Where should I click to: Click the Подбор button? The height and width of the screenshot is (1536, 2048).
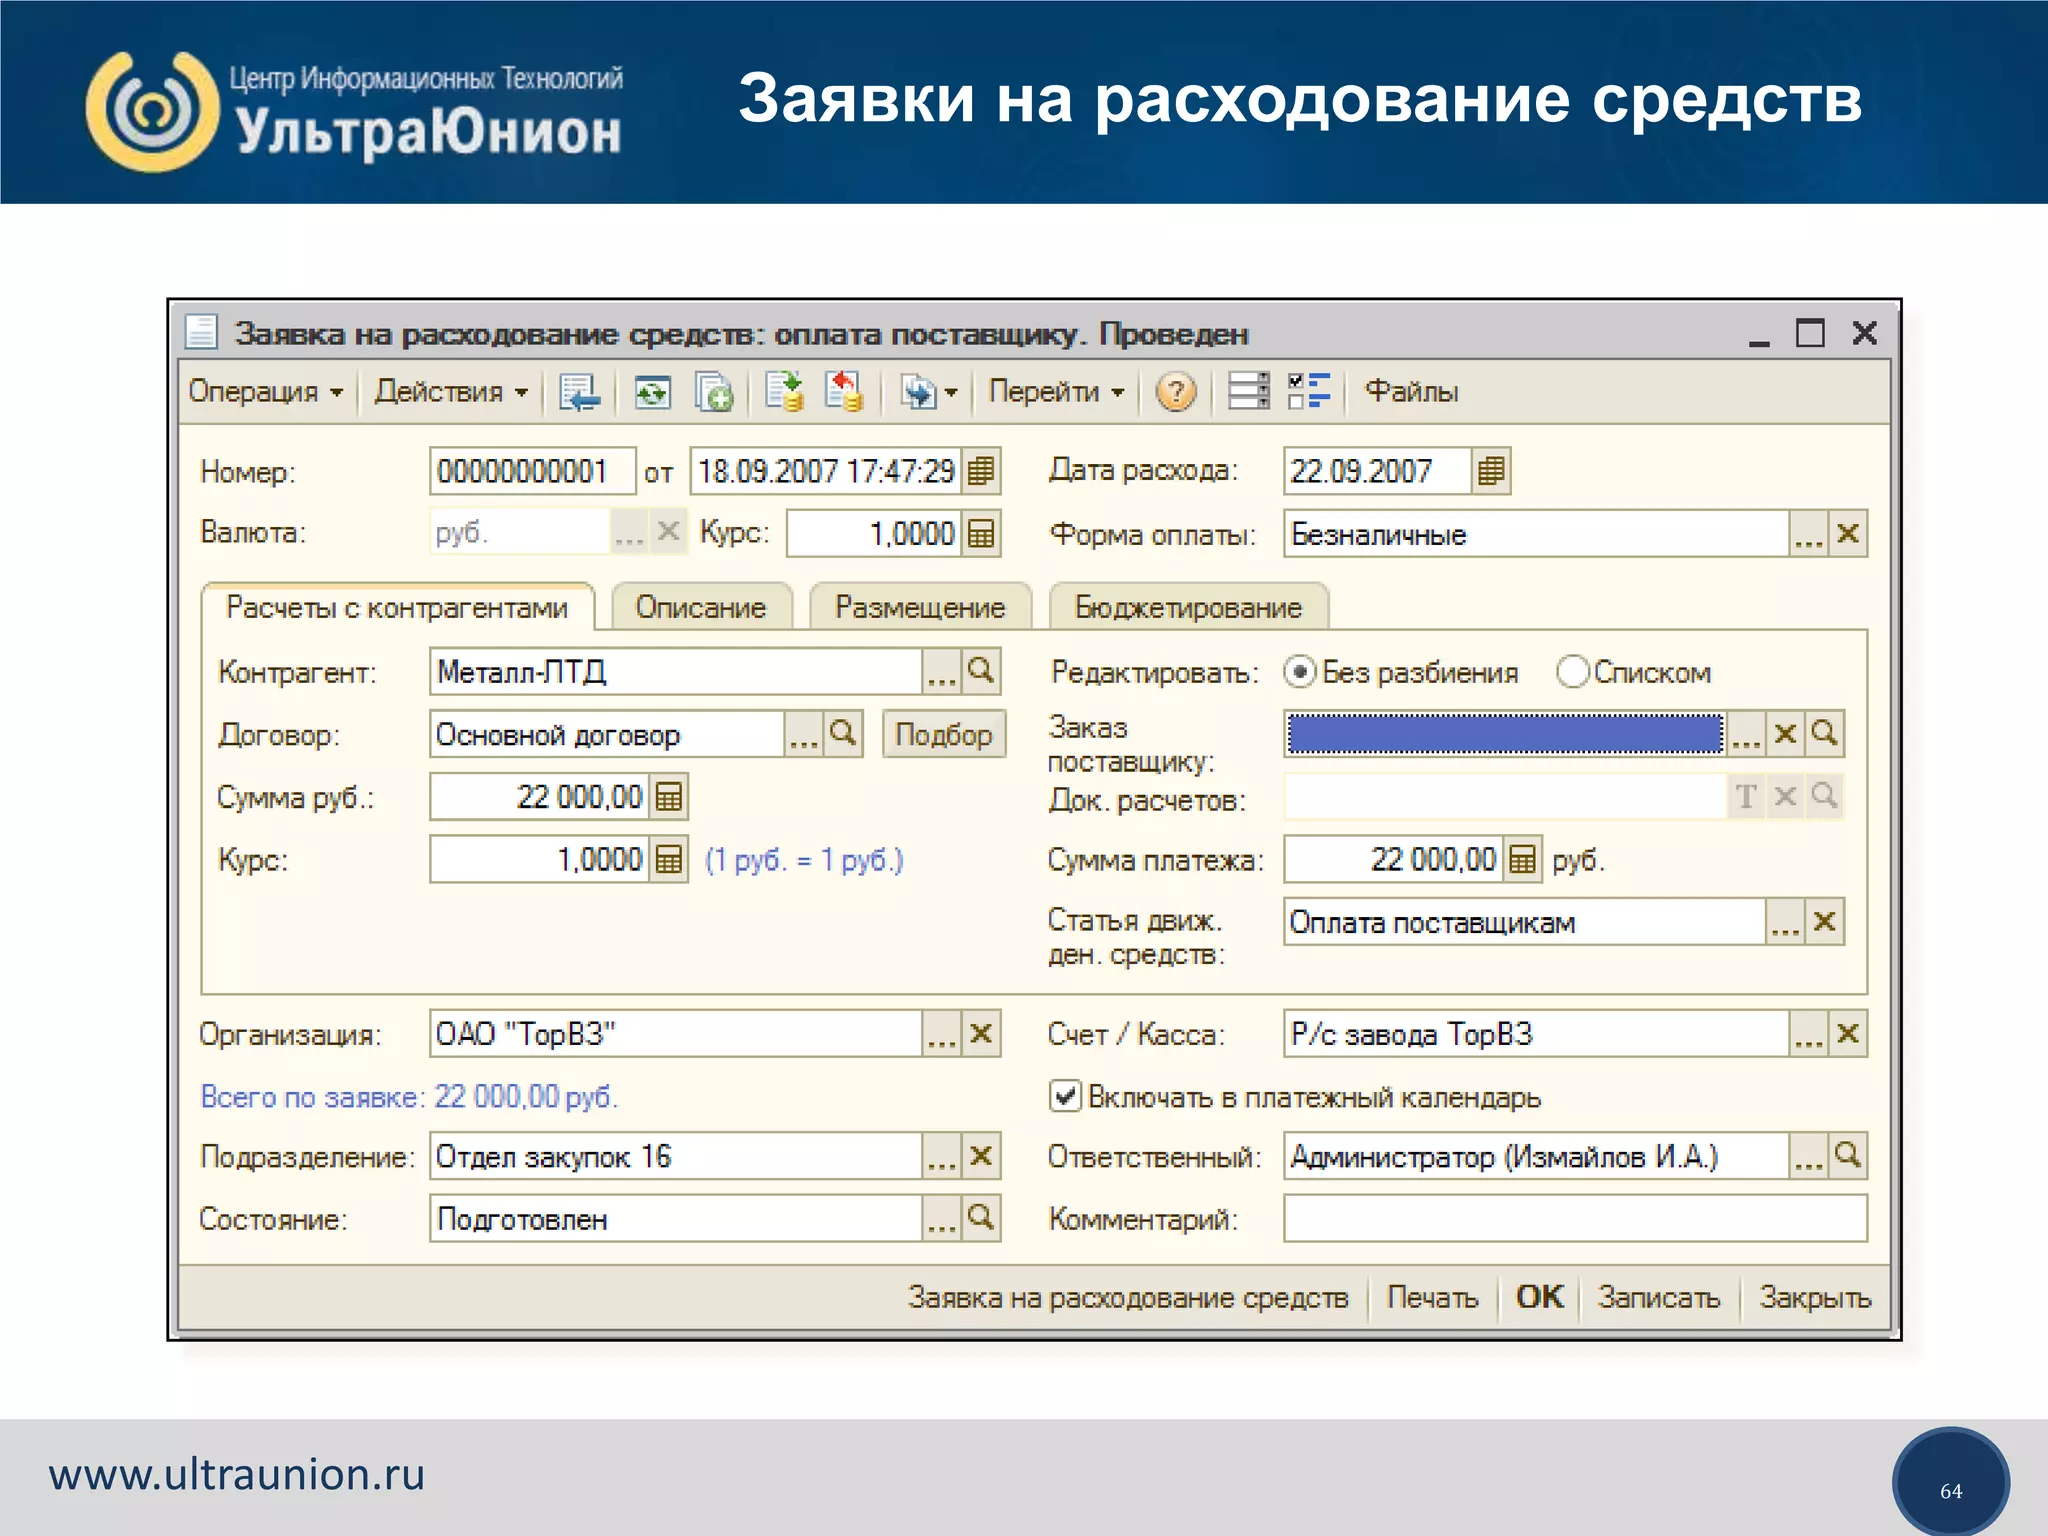pyautogui.click(x=943, y=734)
